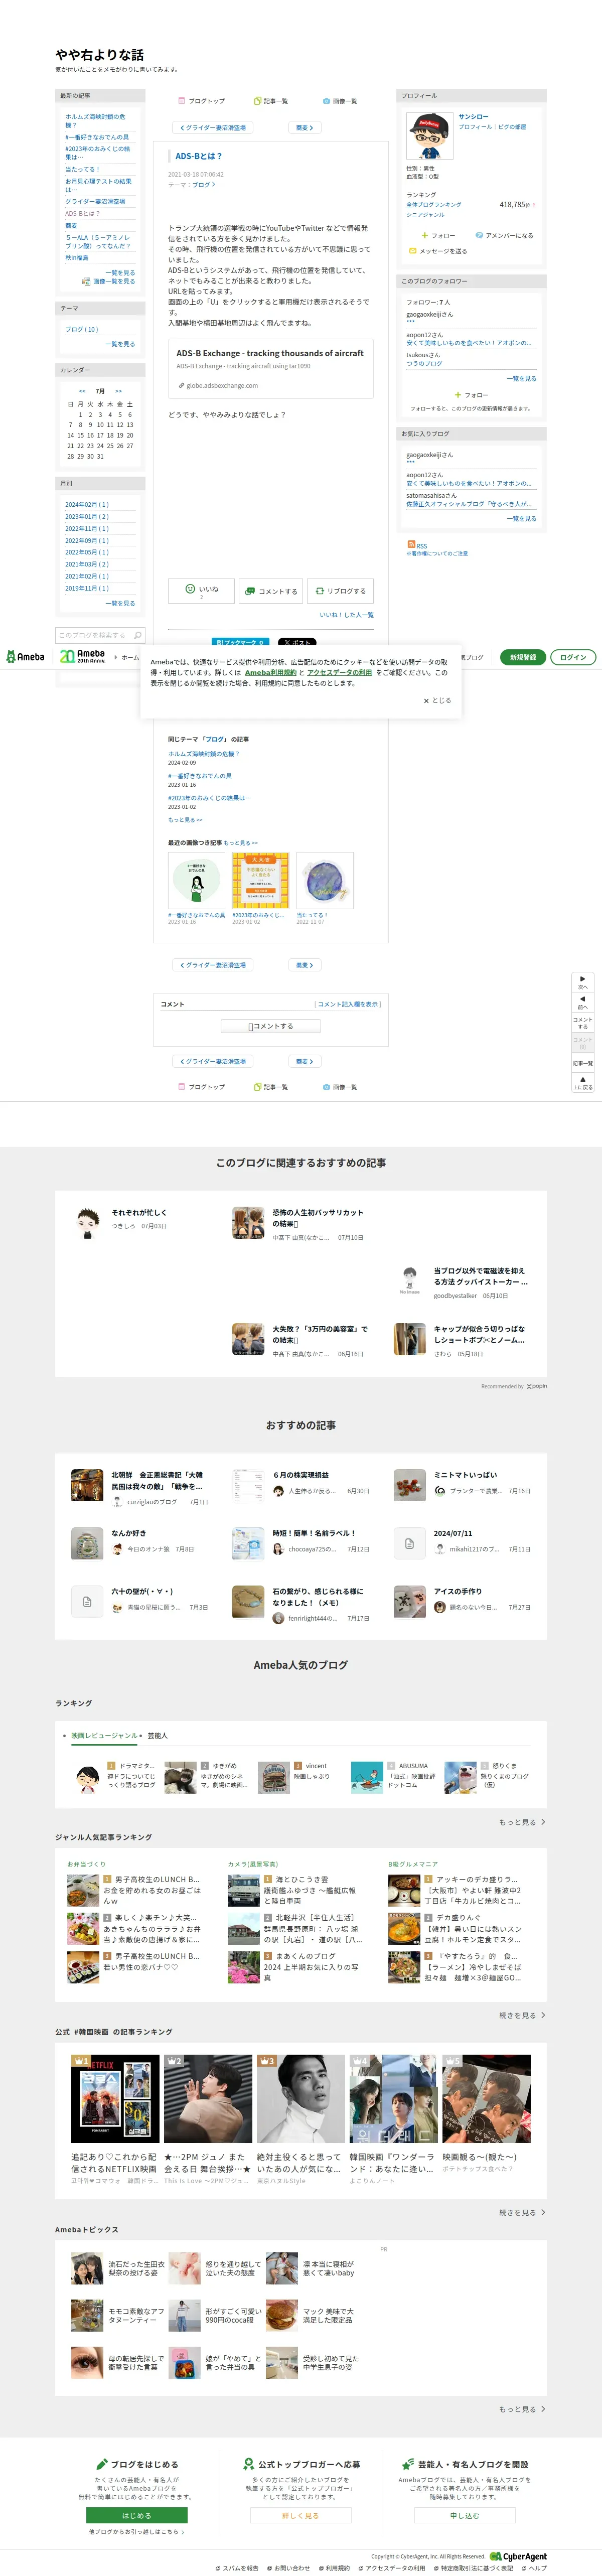
Task: Click the CyberAgent logo in footer
Action: [518, 2556]
